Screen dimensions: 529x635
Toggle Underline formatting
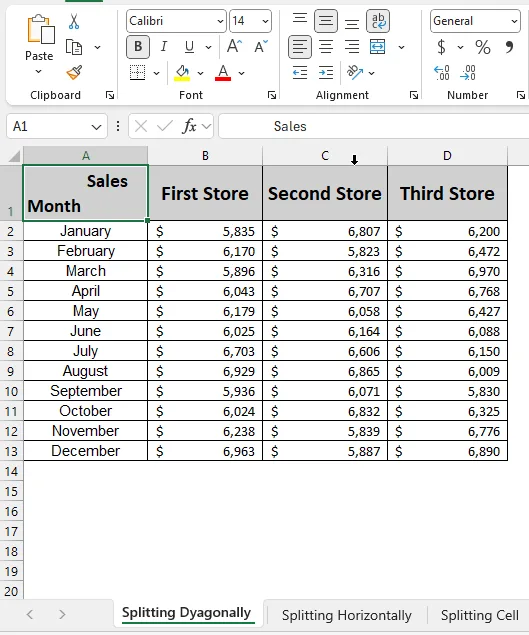[x=189, y=47]
